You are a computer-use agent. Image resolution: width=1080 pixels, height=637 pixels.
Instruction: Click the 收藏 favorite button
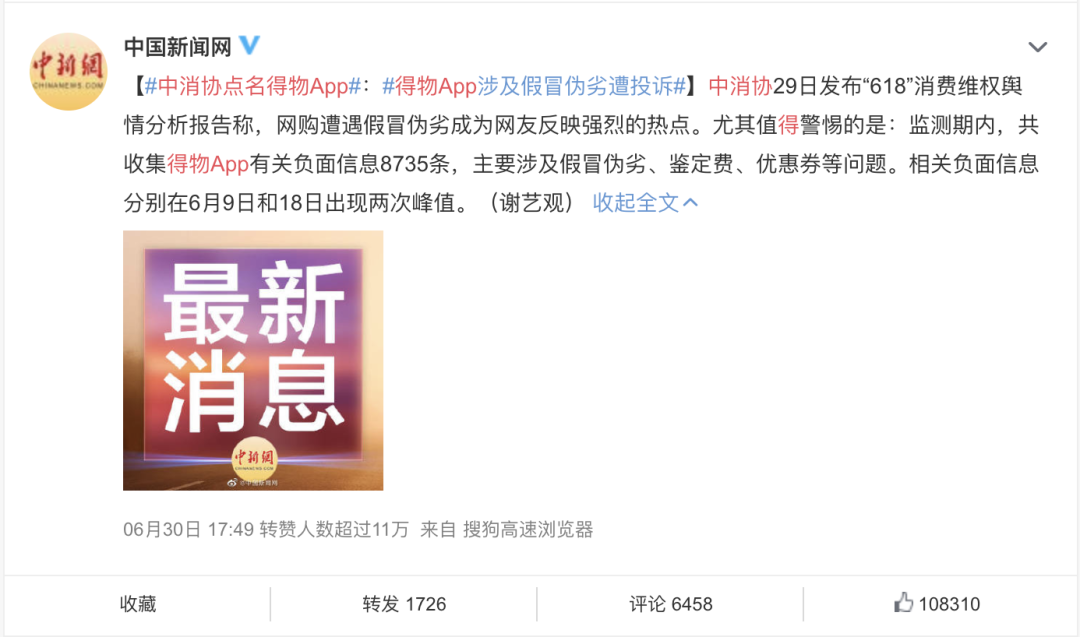click(138, 604)
